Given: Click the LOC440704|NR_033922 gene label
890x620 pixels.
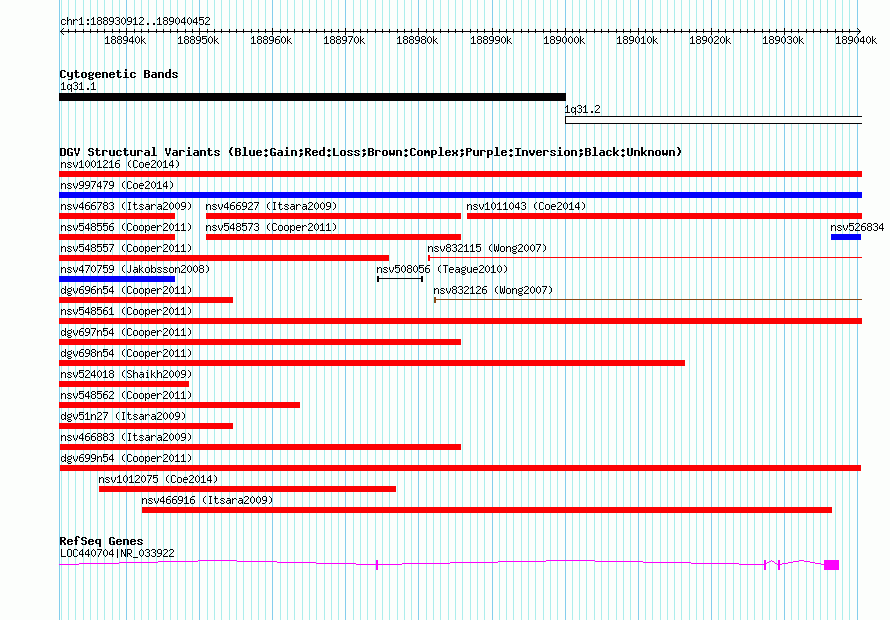Looking at the screenshot, I should click(x=117, y=553).
